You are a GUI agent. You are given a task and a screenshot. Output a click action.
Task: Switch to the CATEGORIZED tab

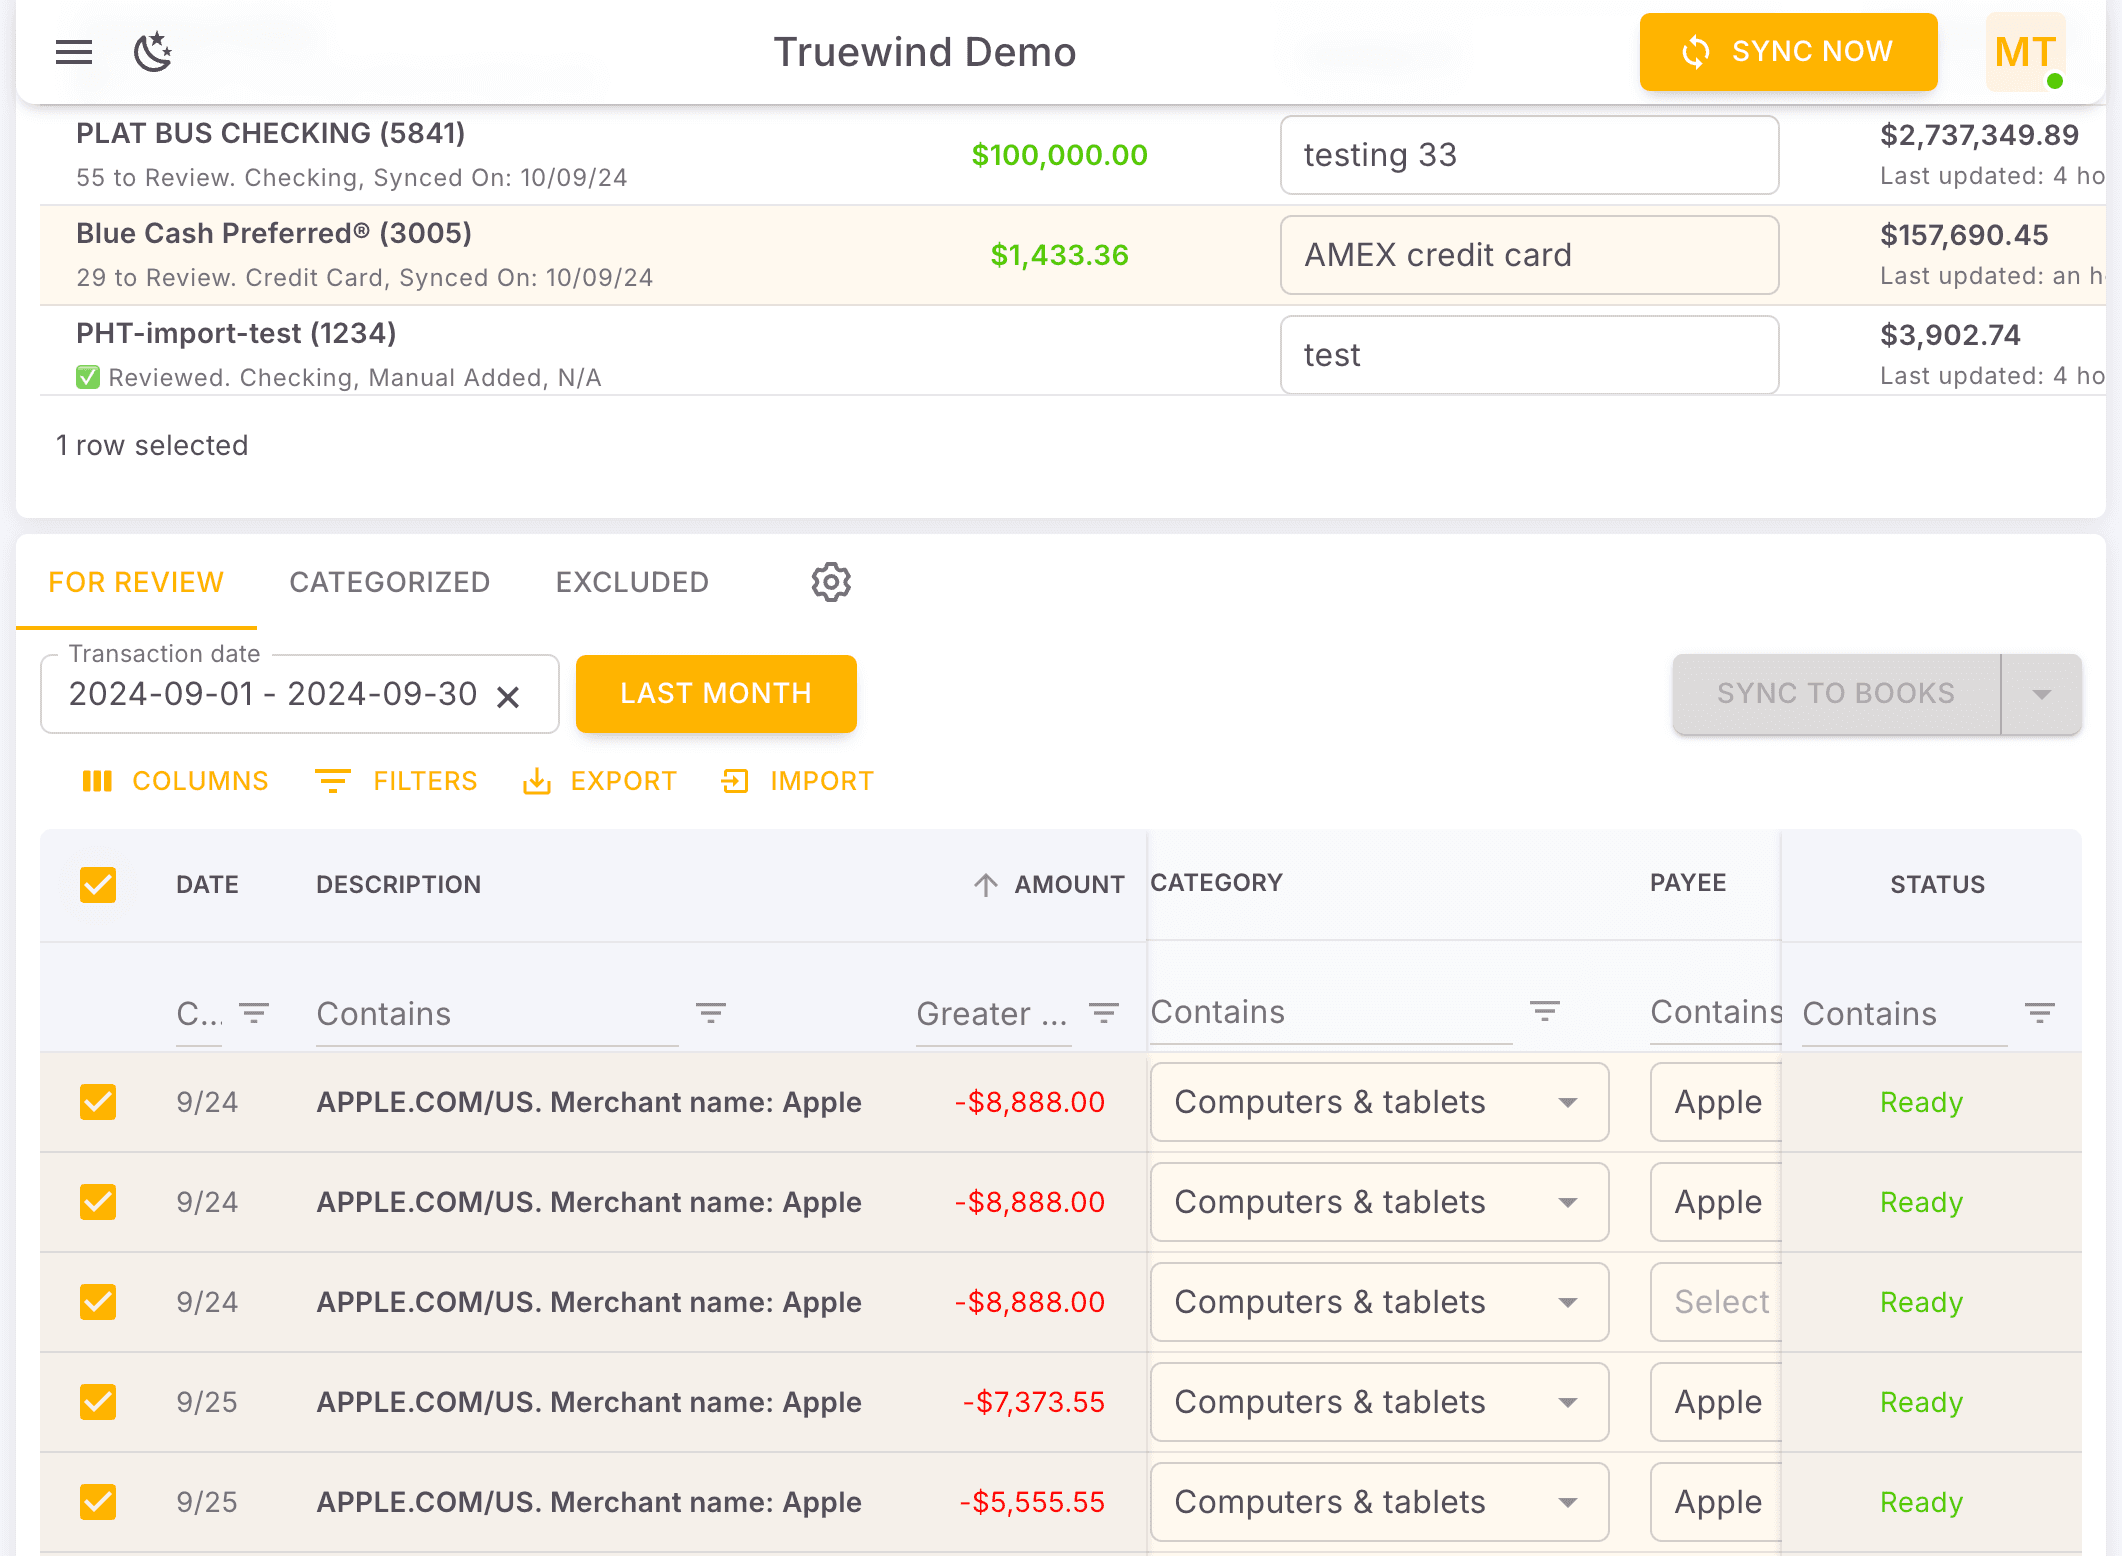pos(389,582)
